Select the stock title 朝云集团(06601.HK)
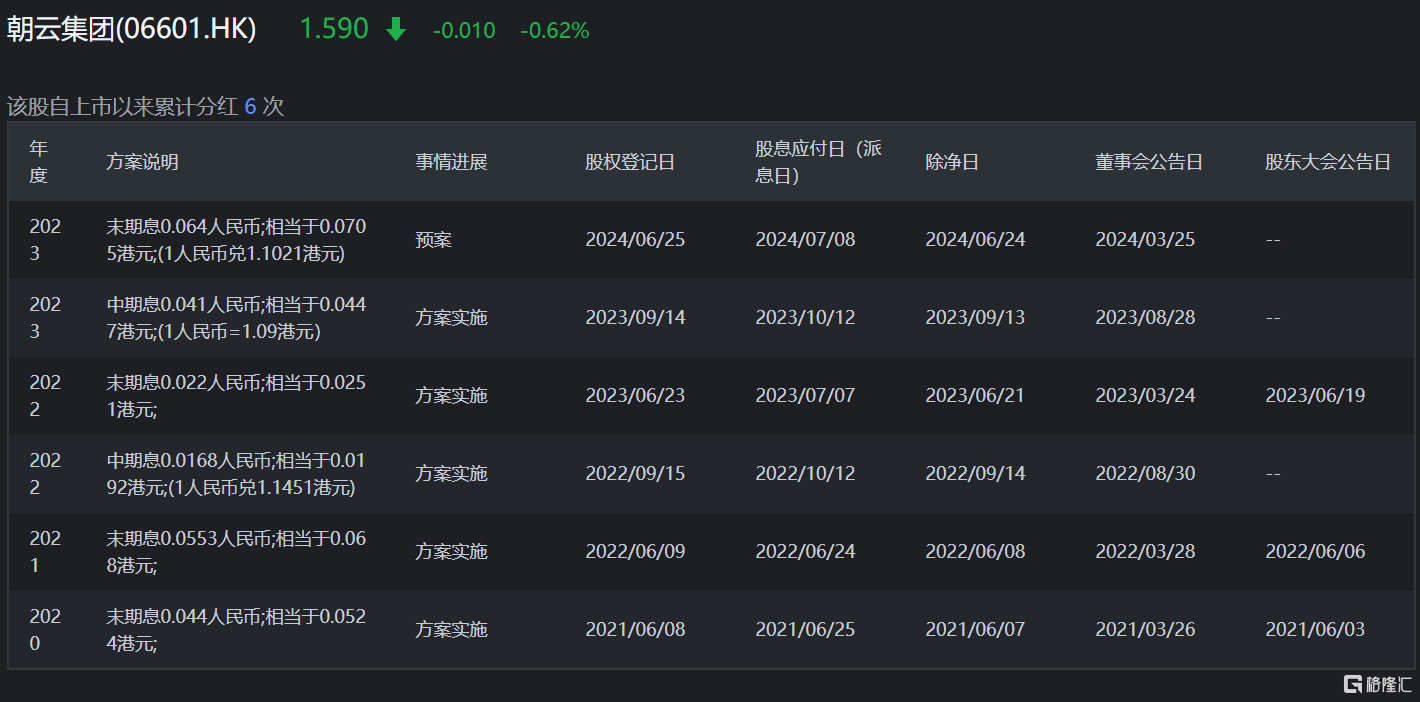Viewport: 1420px width, 702px height. 131,29
